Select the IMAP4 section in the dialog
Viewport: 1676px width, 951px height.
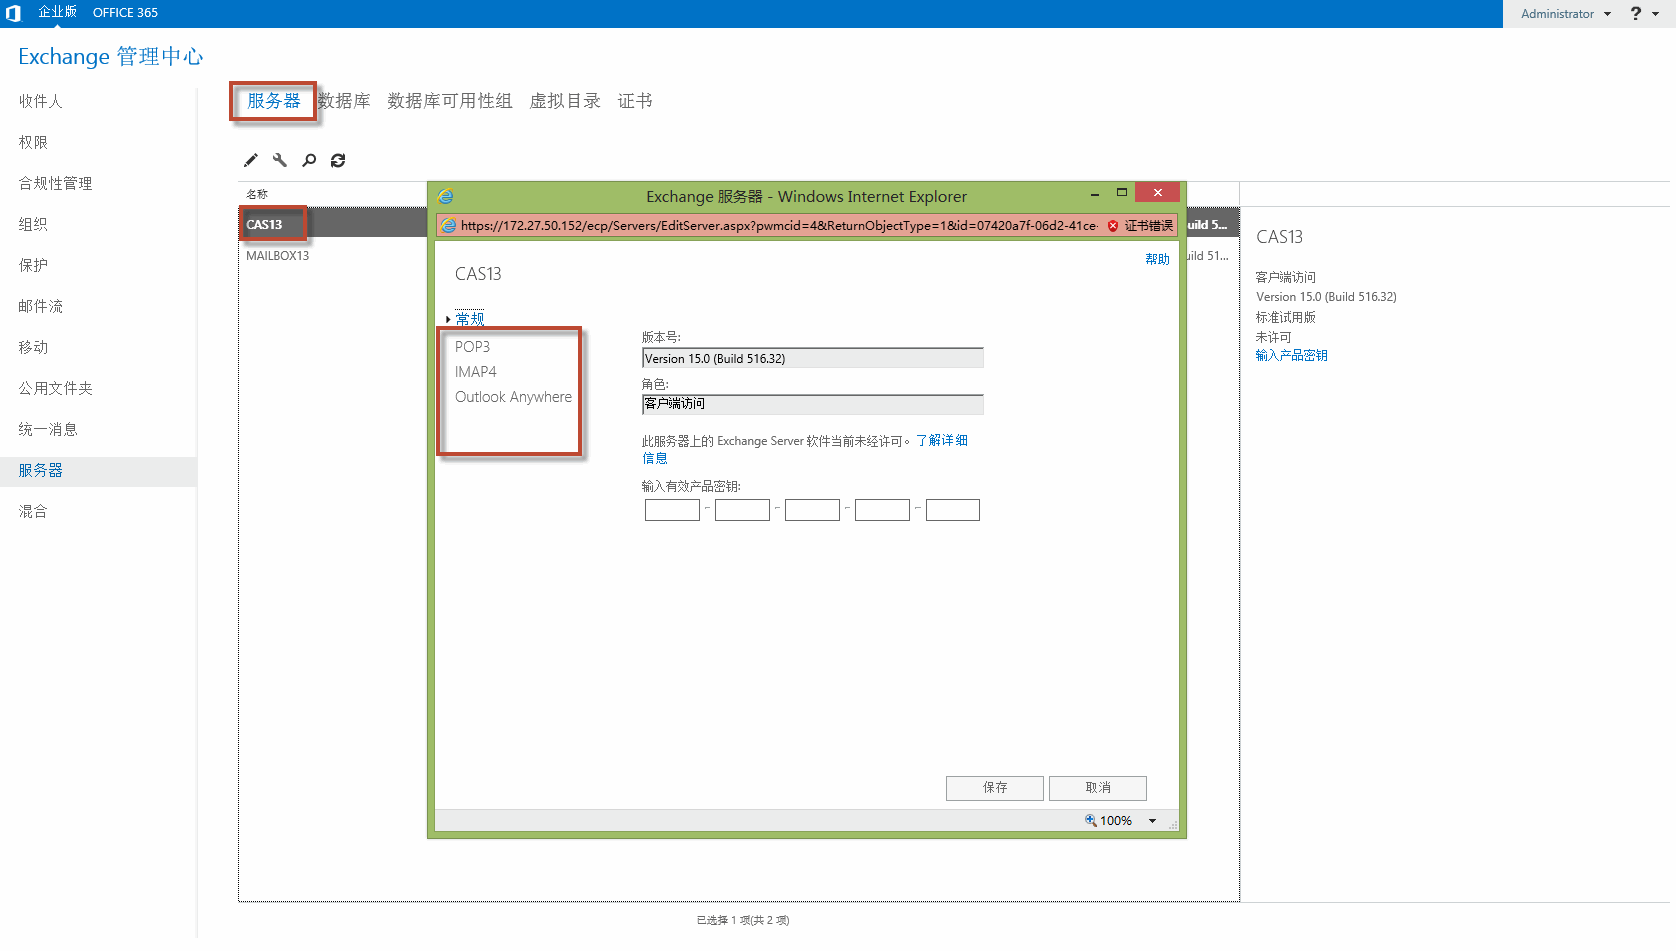pyautogui.click(x=475, y=372)
